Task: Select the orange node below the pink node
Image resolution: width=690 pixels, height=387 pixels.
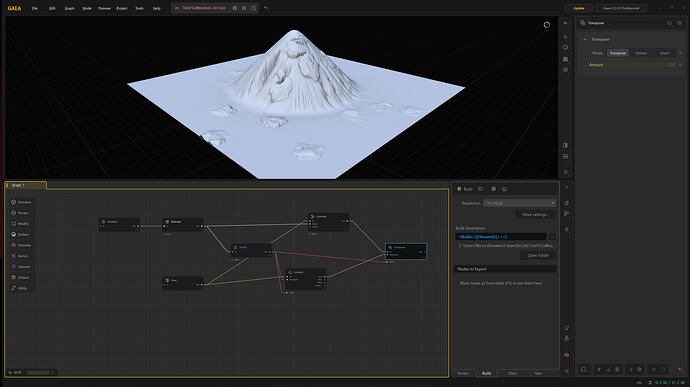Action: pyautogui.click(x=306, y=279)
